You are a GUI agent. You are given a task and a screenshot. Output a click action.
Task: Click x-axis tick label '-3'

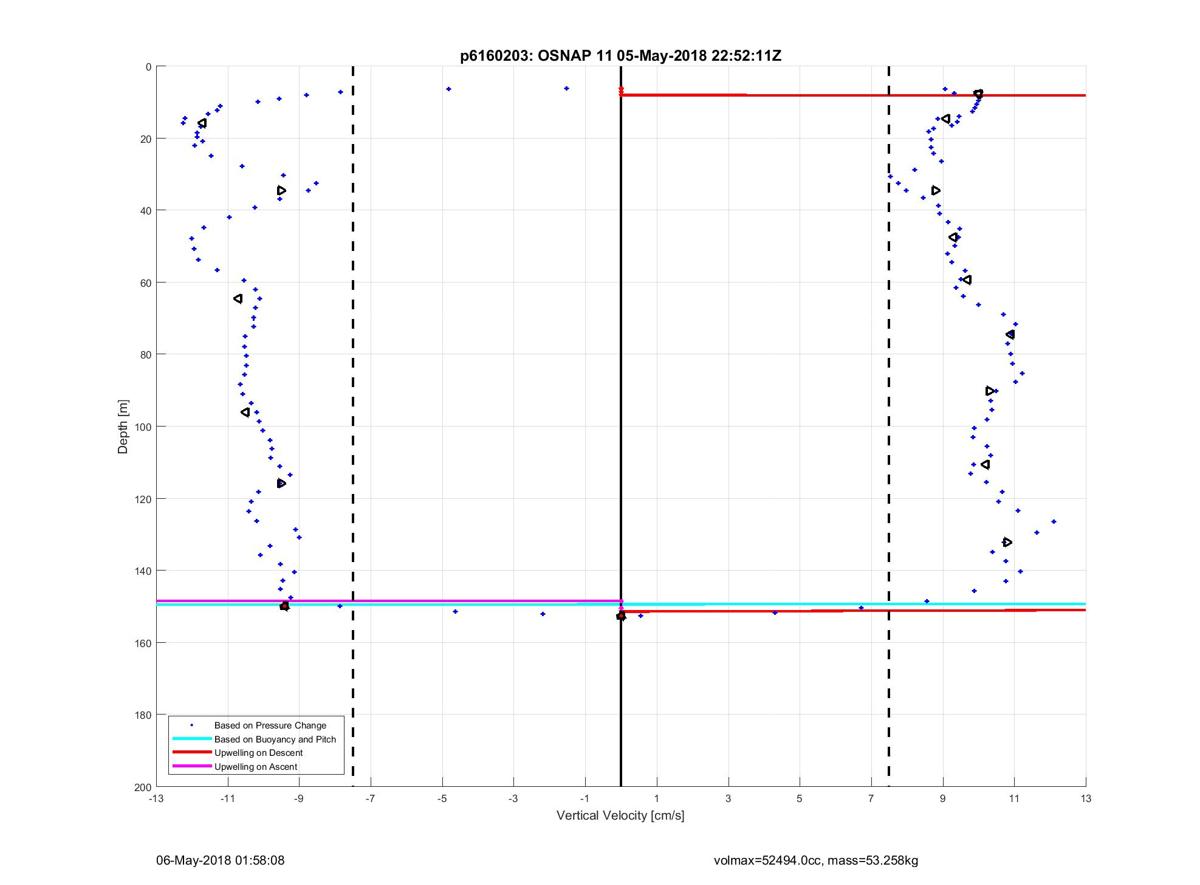coord(513,799)
